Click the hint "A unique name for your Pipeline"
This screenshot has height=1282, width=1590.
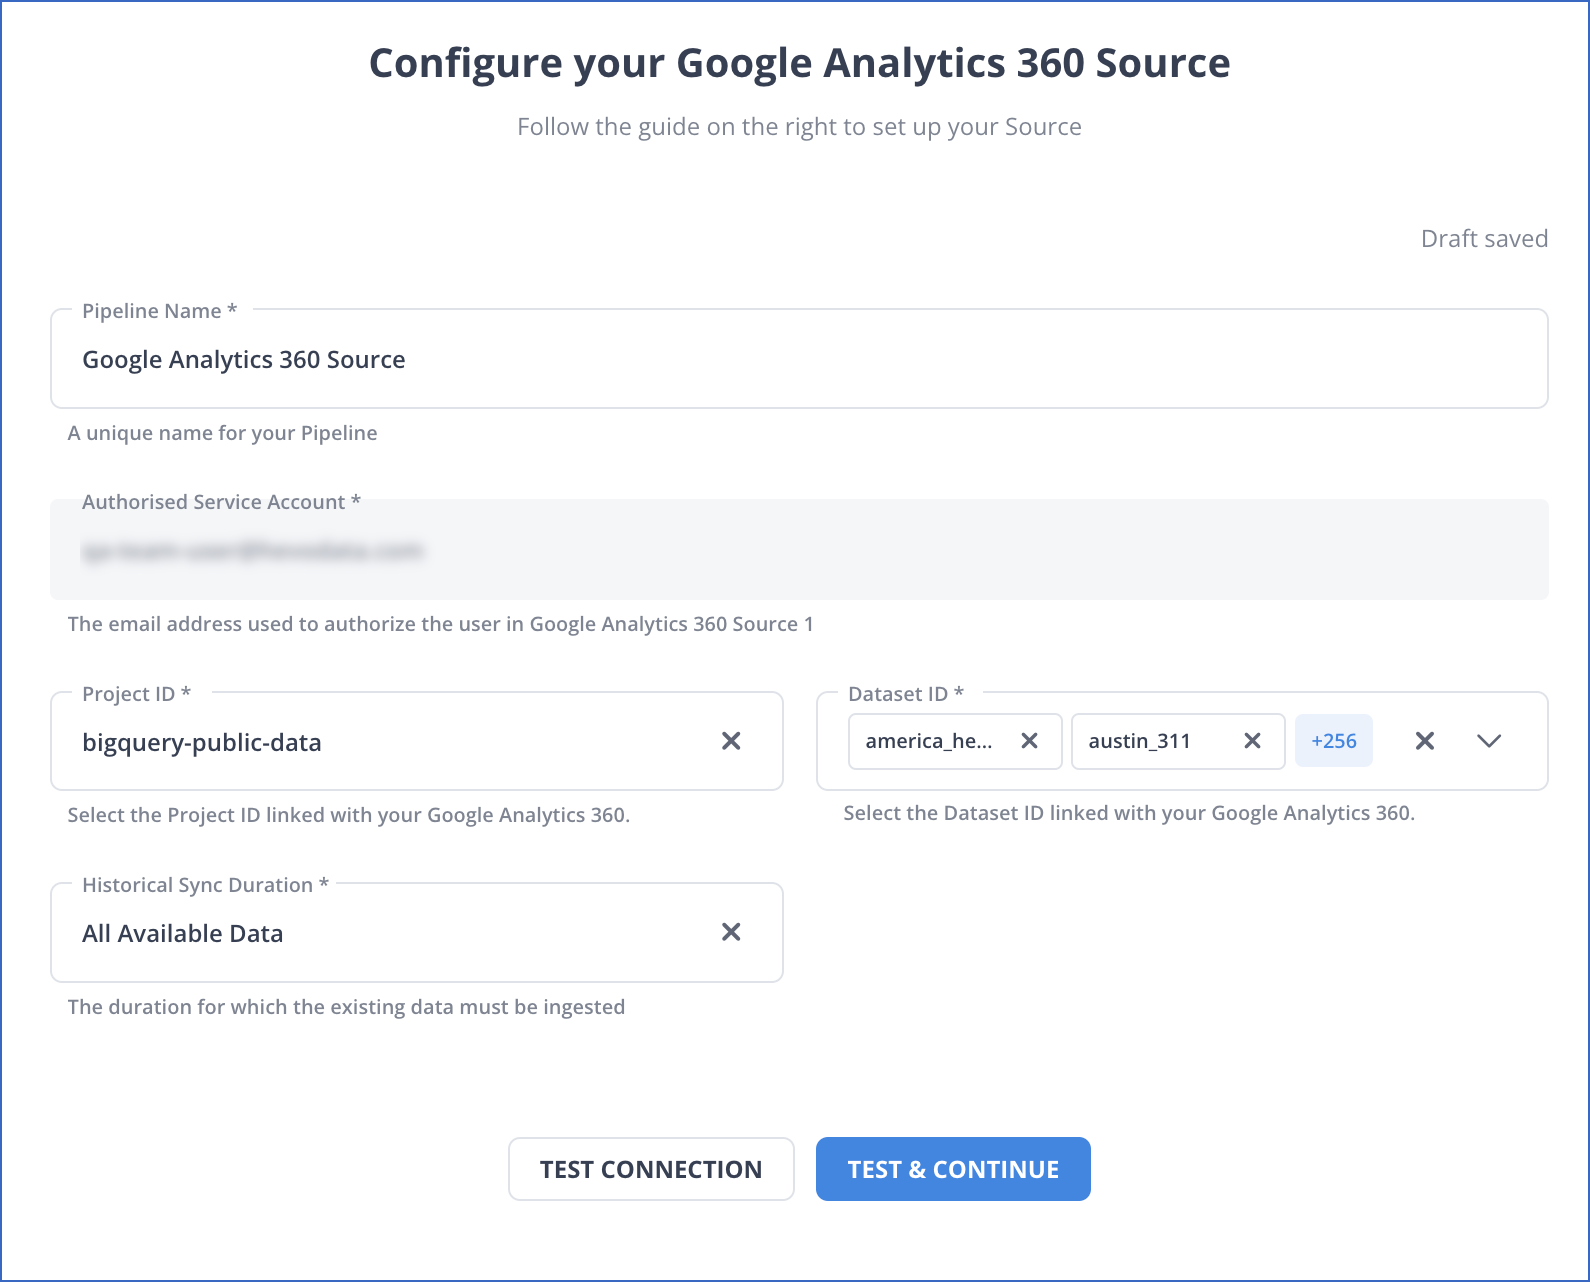pos(222,433)
